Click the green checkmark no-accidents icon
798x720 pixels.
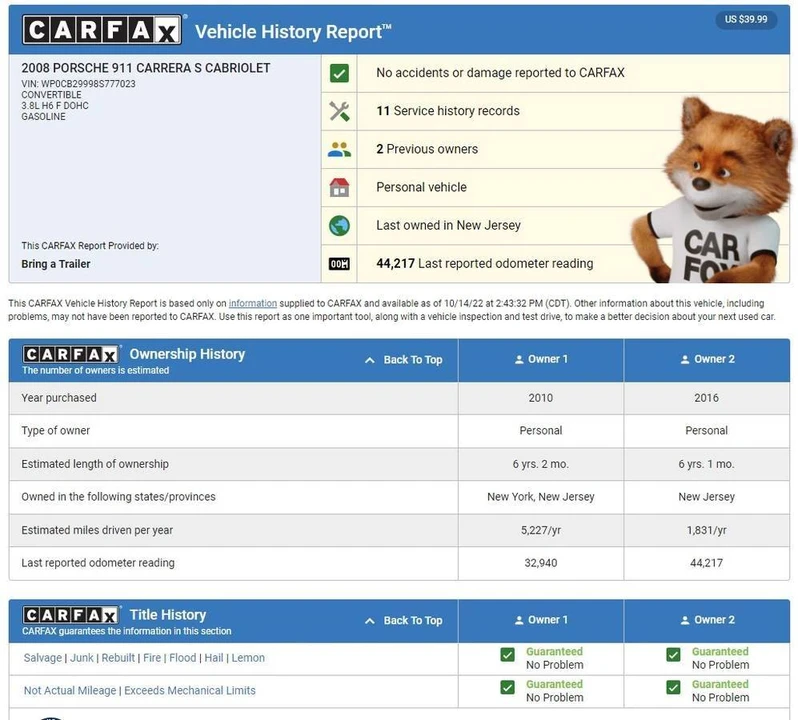pos(339,73)
